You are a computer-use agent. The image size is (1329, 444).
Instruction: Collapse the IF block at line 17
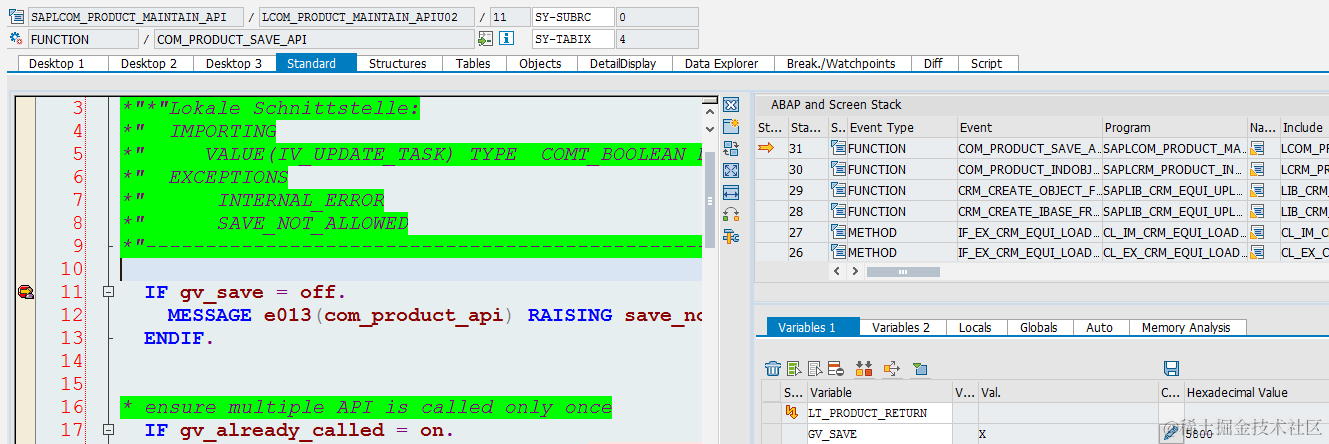coord(108,430)
